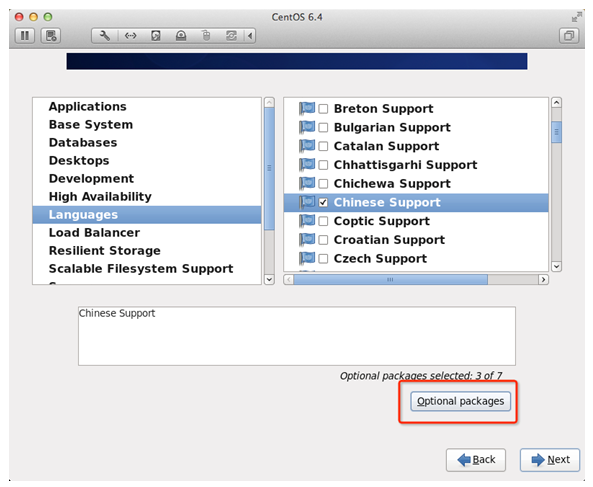The height and width of the screenshot is (487, 593).
Task: Click the hard disk toolbar icon
Action: (x=155, y=36)
